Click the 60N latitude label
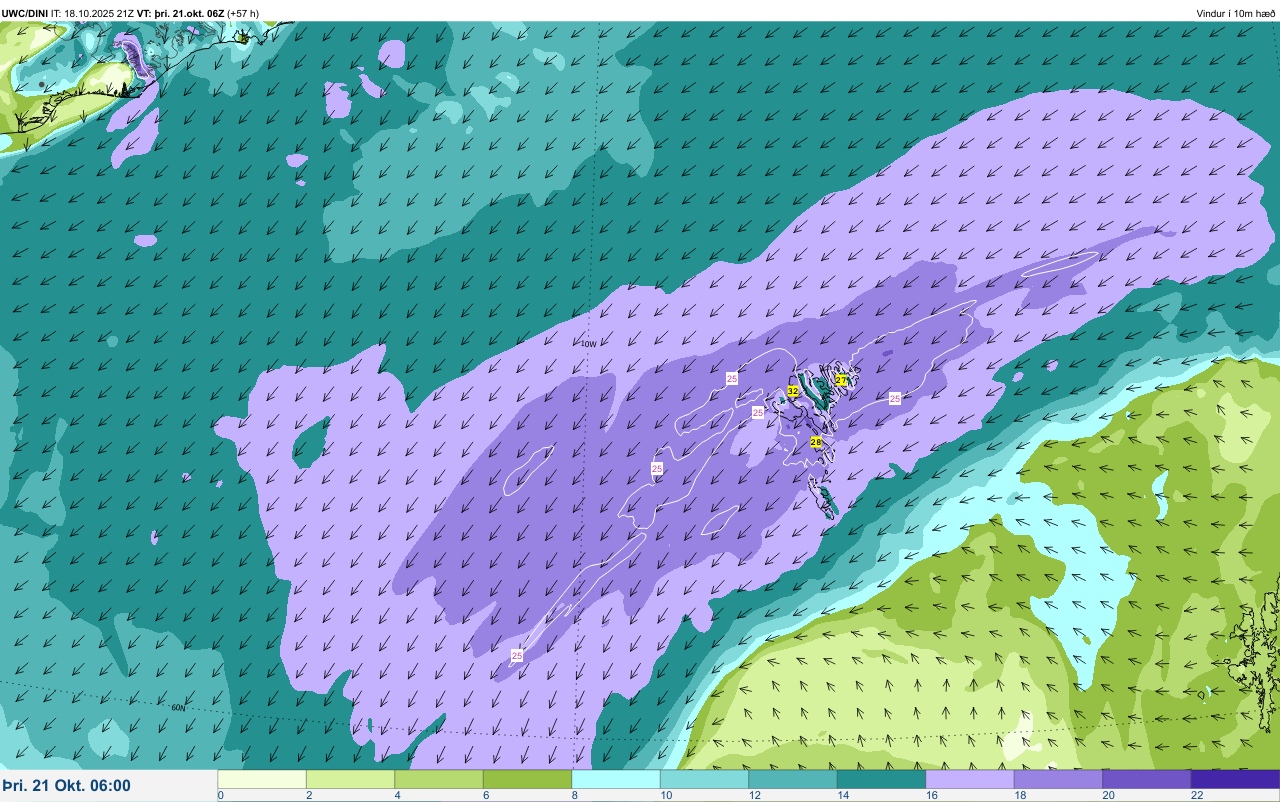 [178, 708]
